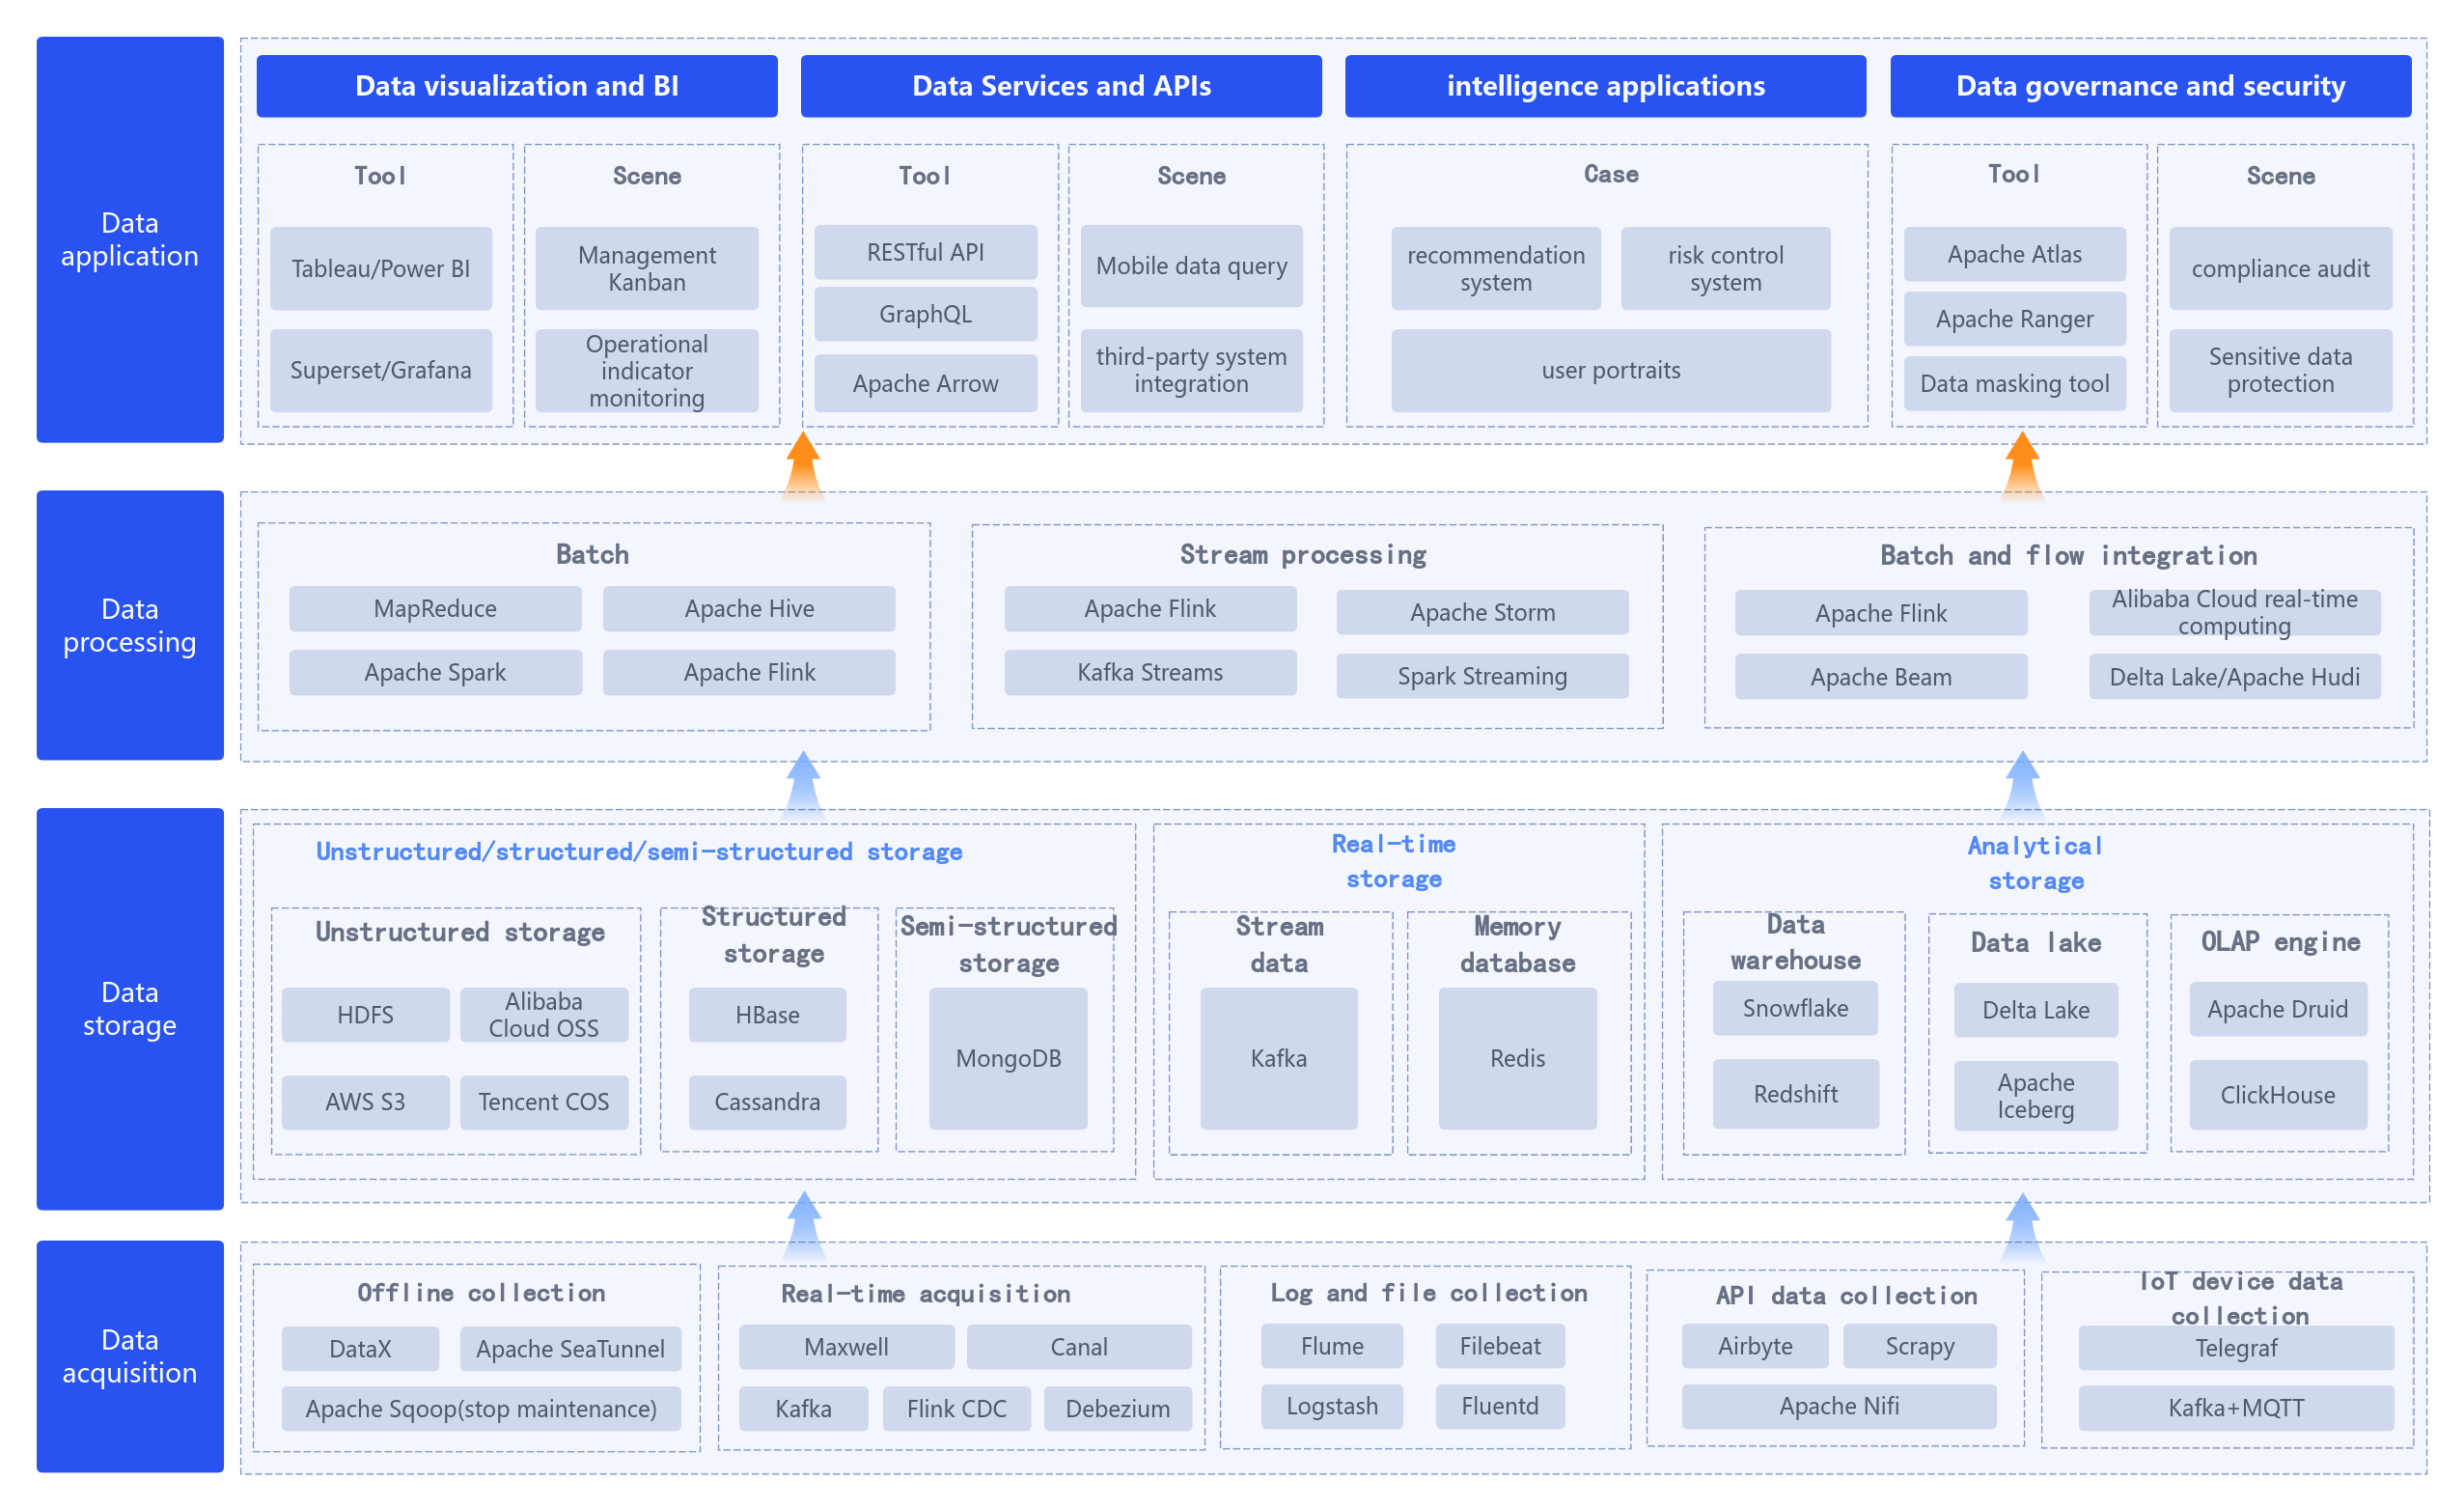Click the compliance audit scene

(x=2280, y=268)
